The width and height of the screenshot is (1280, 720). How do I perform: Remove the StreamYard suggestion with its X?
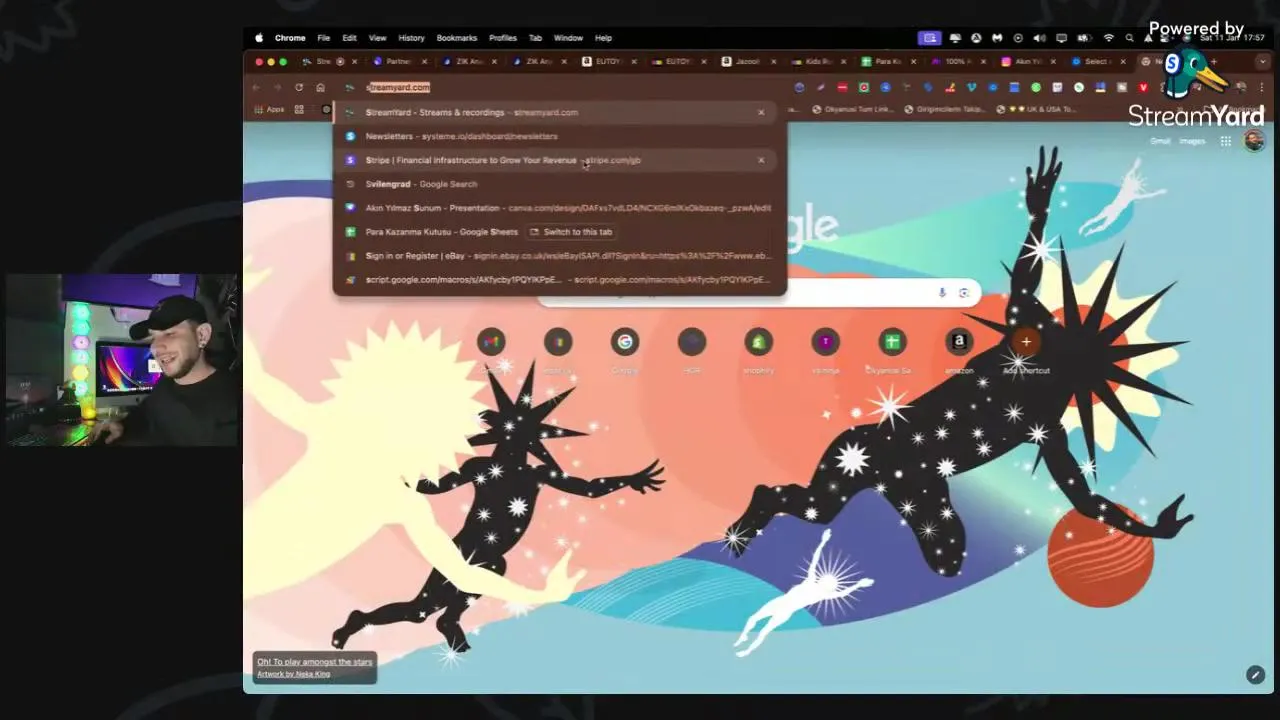pyautogui.click(x=761, y=112)
